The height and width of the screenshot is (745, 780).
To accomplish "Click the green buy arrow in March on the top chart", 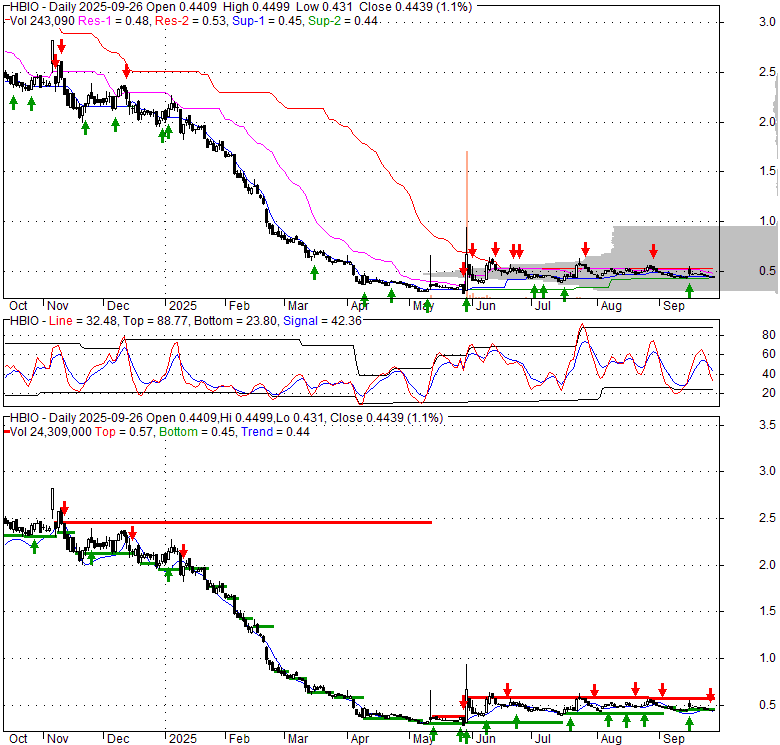I will [314, 272].
